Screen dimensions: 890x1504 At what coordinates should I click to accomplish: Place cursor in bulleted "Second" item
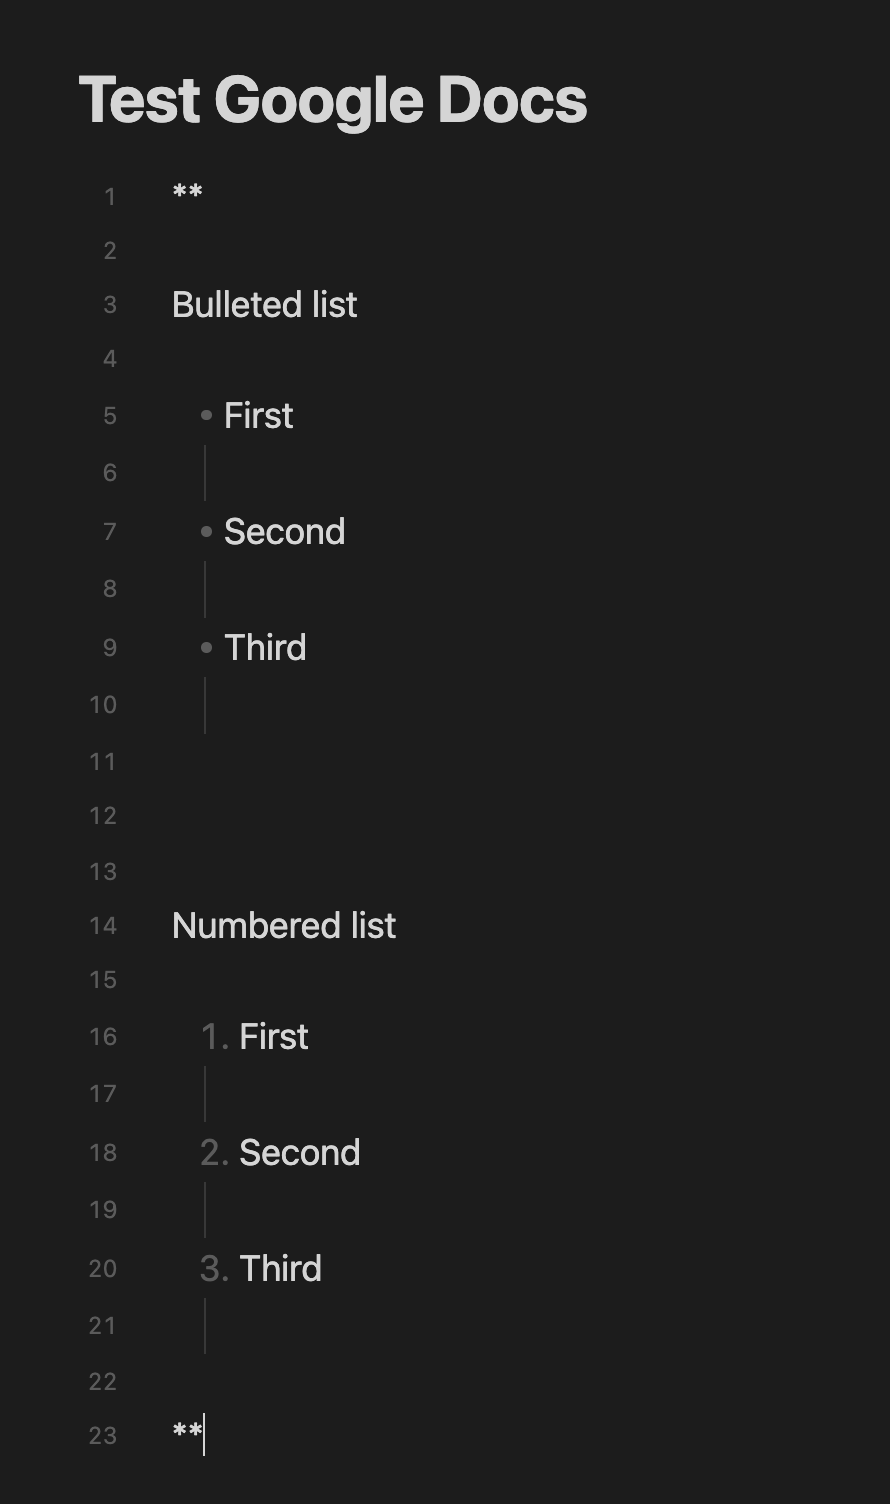click(285, 531)
